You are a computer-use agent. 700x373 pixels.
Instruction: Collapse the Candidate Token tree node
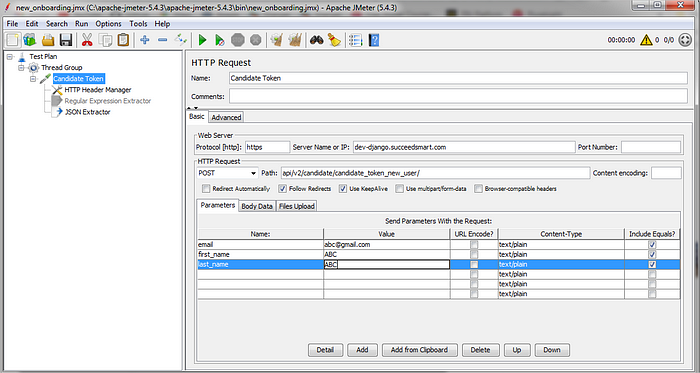pyautogui.click(x=33, y=79)
